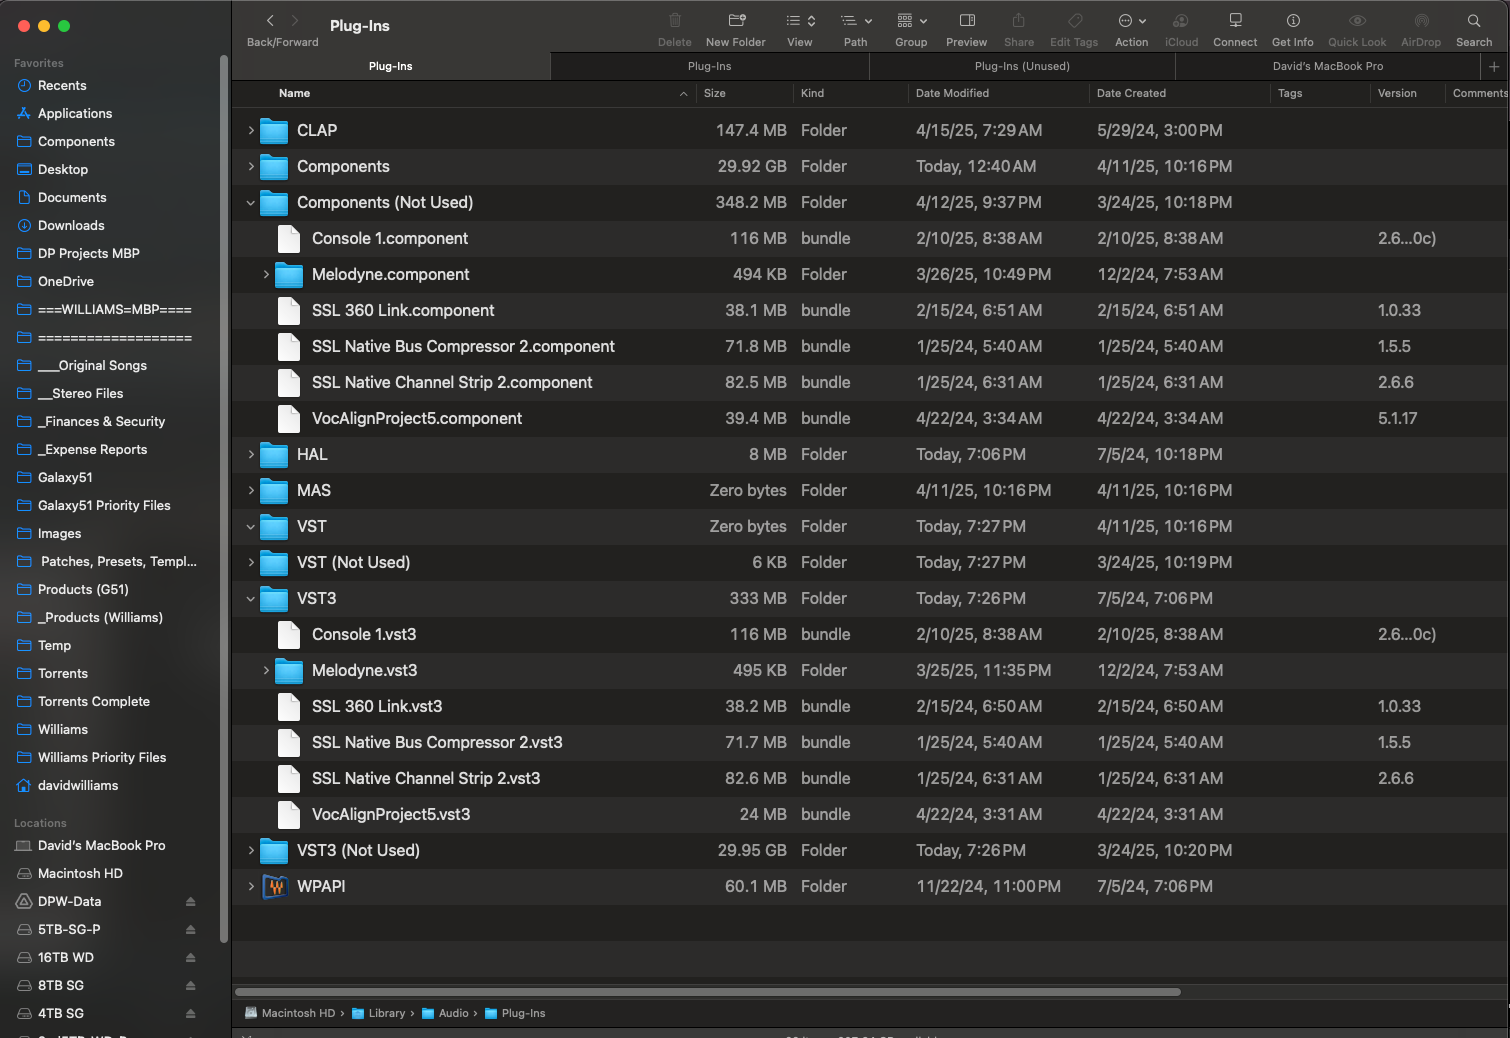Screen dimensions: 1510x1038
Task: Select the first Plug-Ins tab
Action: 391,66
